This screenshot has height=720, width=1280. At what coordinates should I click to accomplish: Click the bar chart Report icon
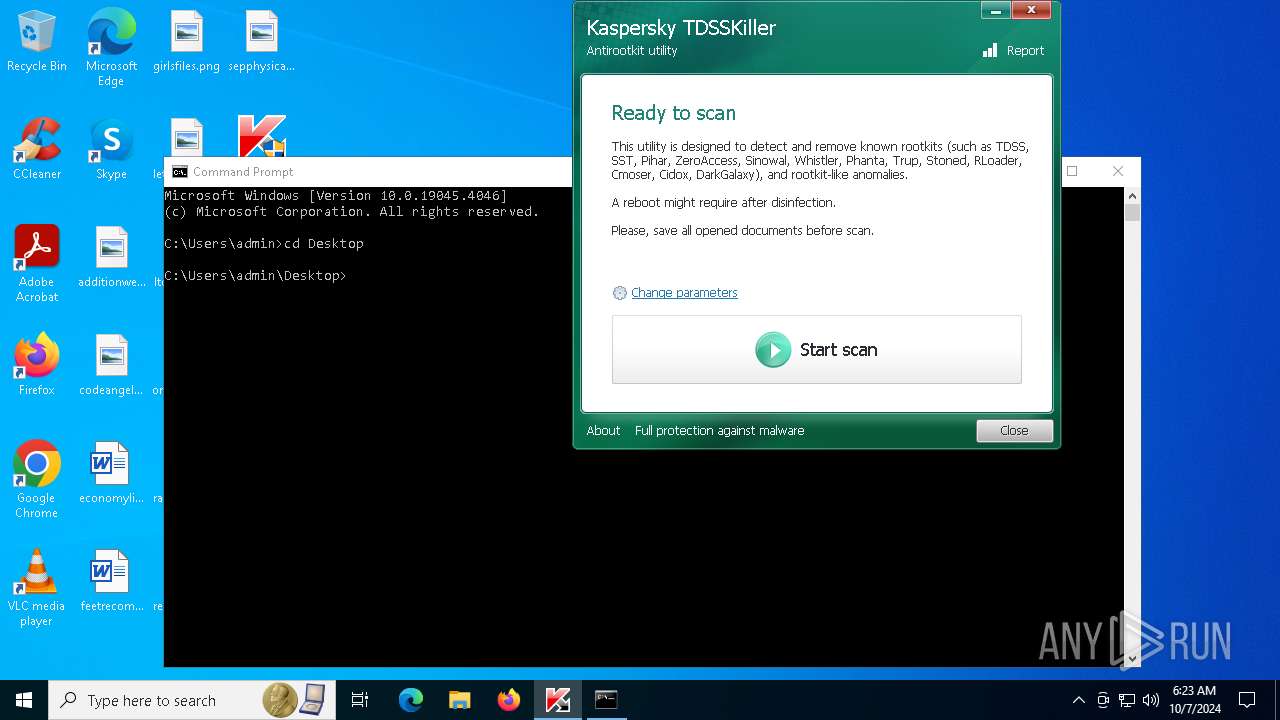click(990, 51)
